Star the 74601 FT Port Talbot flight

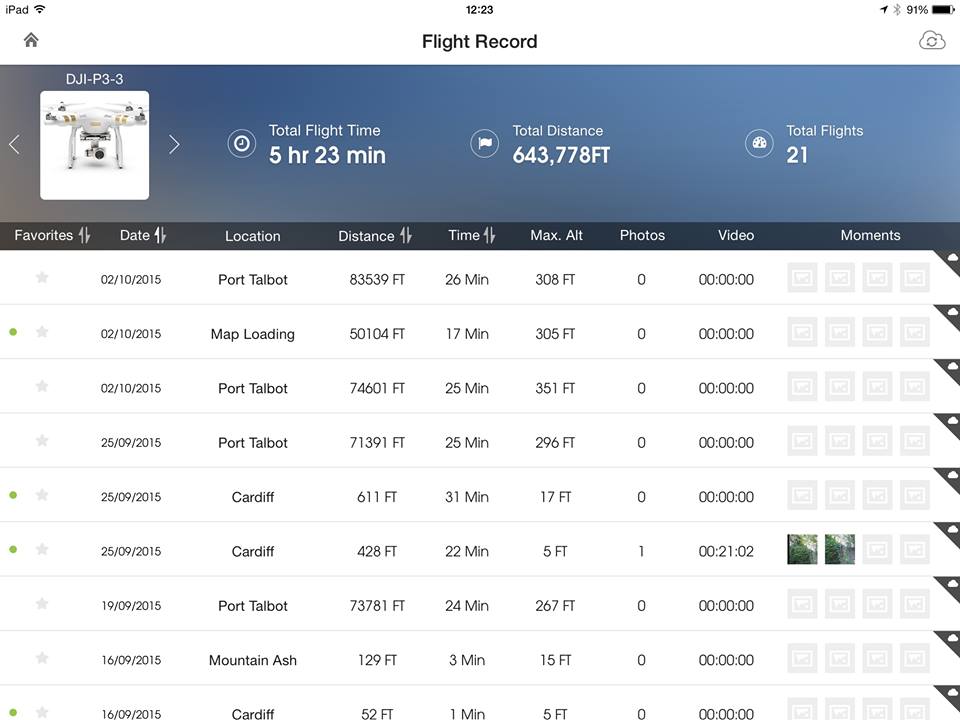coord(42,386)
